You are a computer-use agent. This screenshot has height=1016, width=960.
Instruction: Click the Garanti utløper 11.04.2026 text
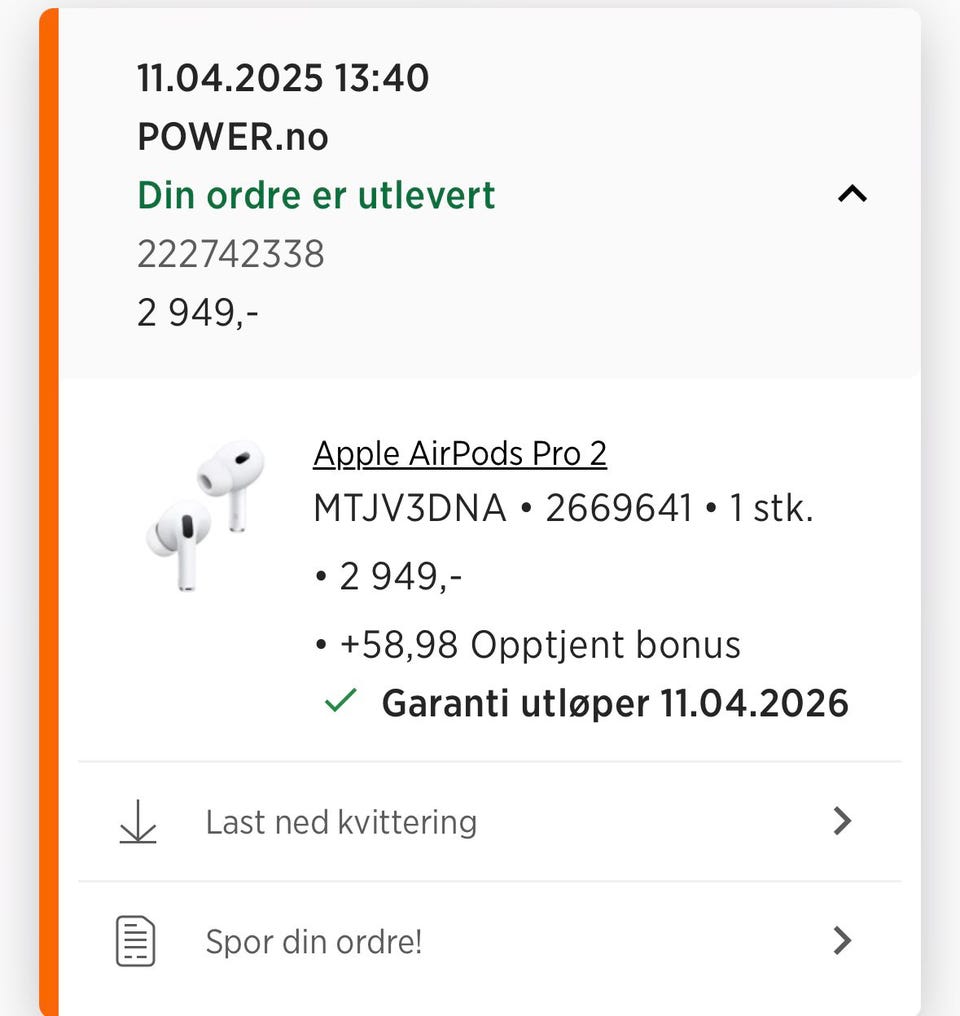click(x=615, y=703)
